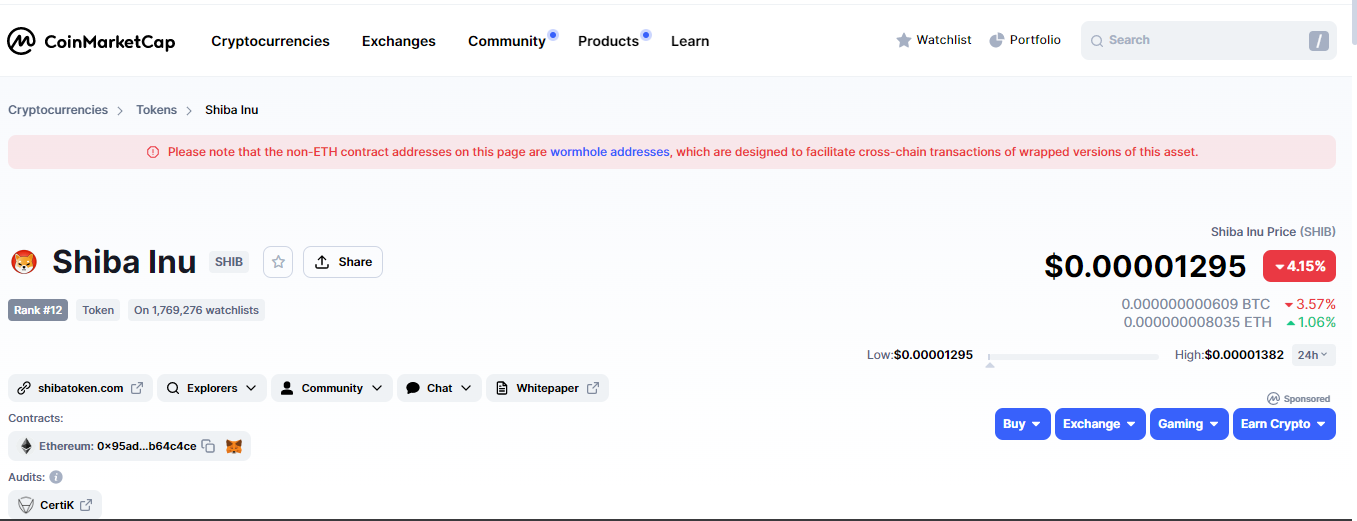Screen dimensions: 1357x521
Task: Open the Learn menu
Action: coord(690,41)
